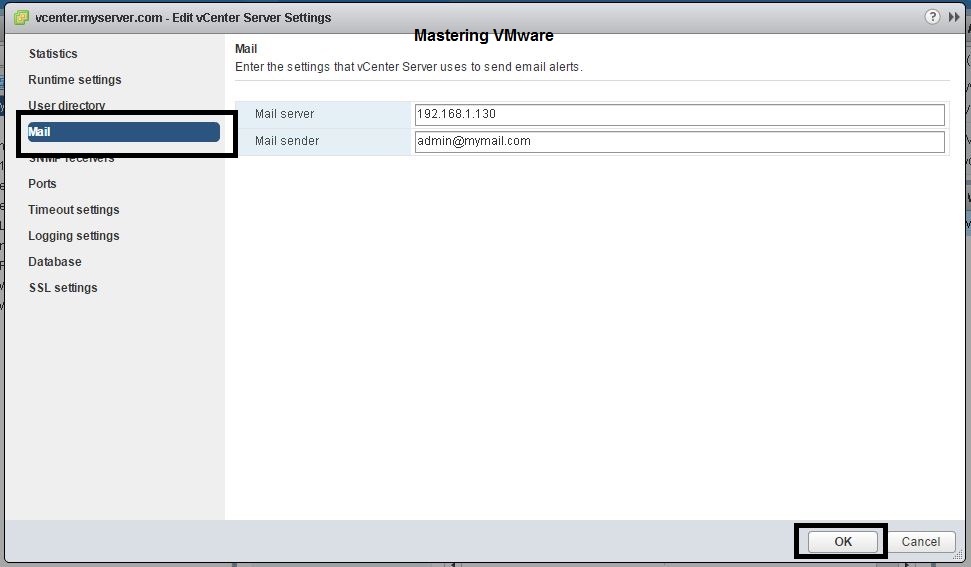Click the Mail sender label
The image size is (971, 567).
[x=287, y=141]
